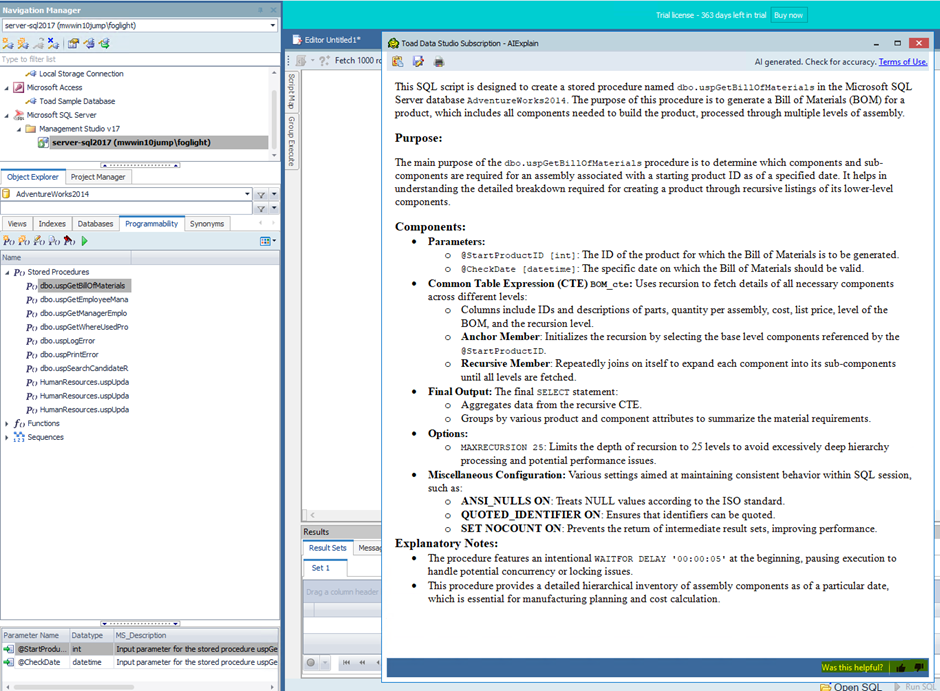Click the copy-to-clipboard icon in AIExplain window
Viewport: 940px width, 691px height.
[397, 62]
